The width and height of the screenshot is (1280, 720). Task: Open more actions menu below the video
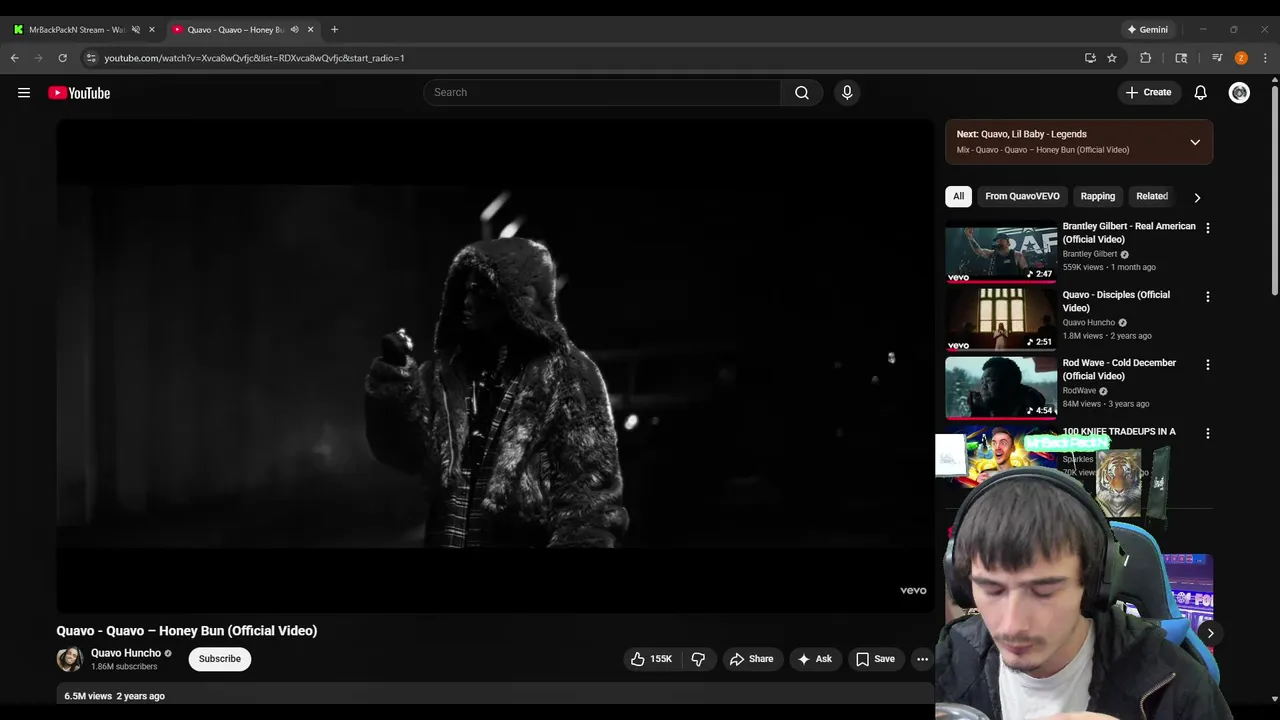(922, 659)
